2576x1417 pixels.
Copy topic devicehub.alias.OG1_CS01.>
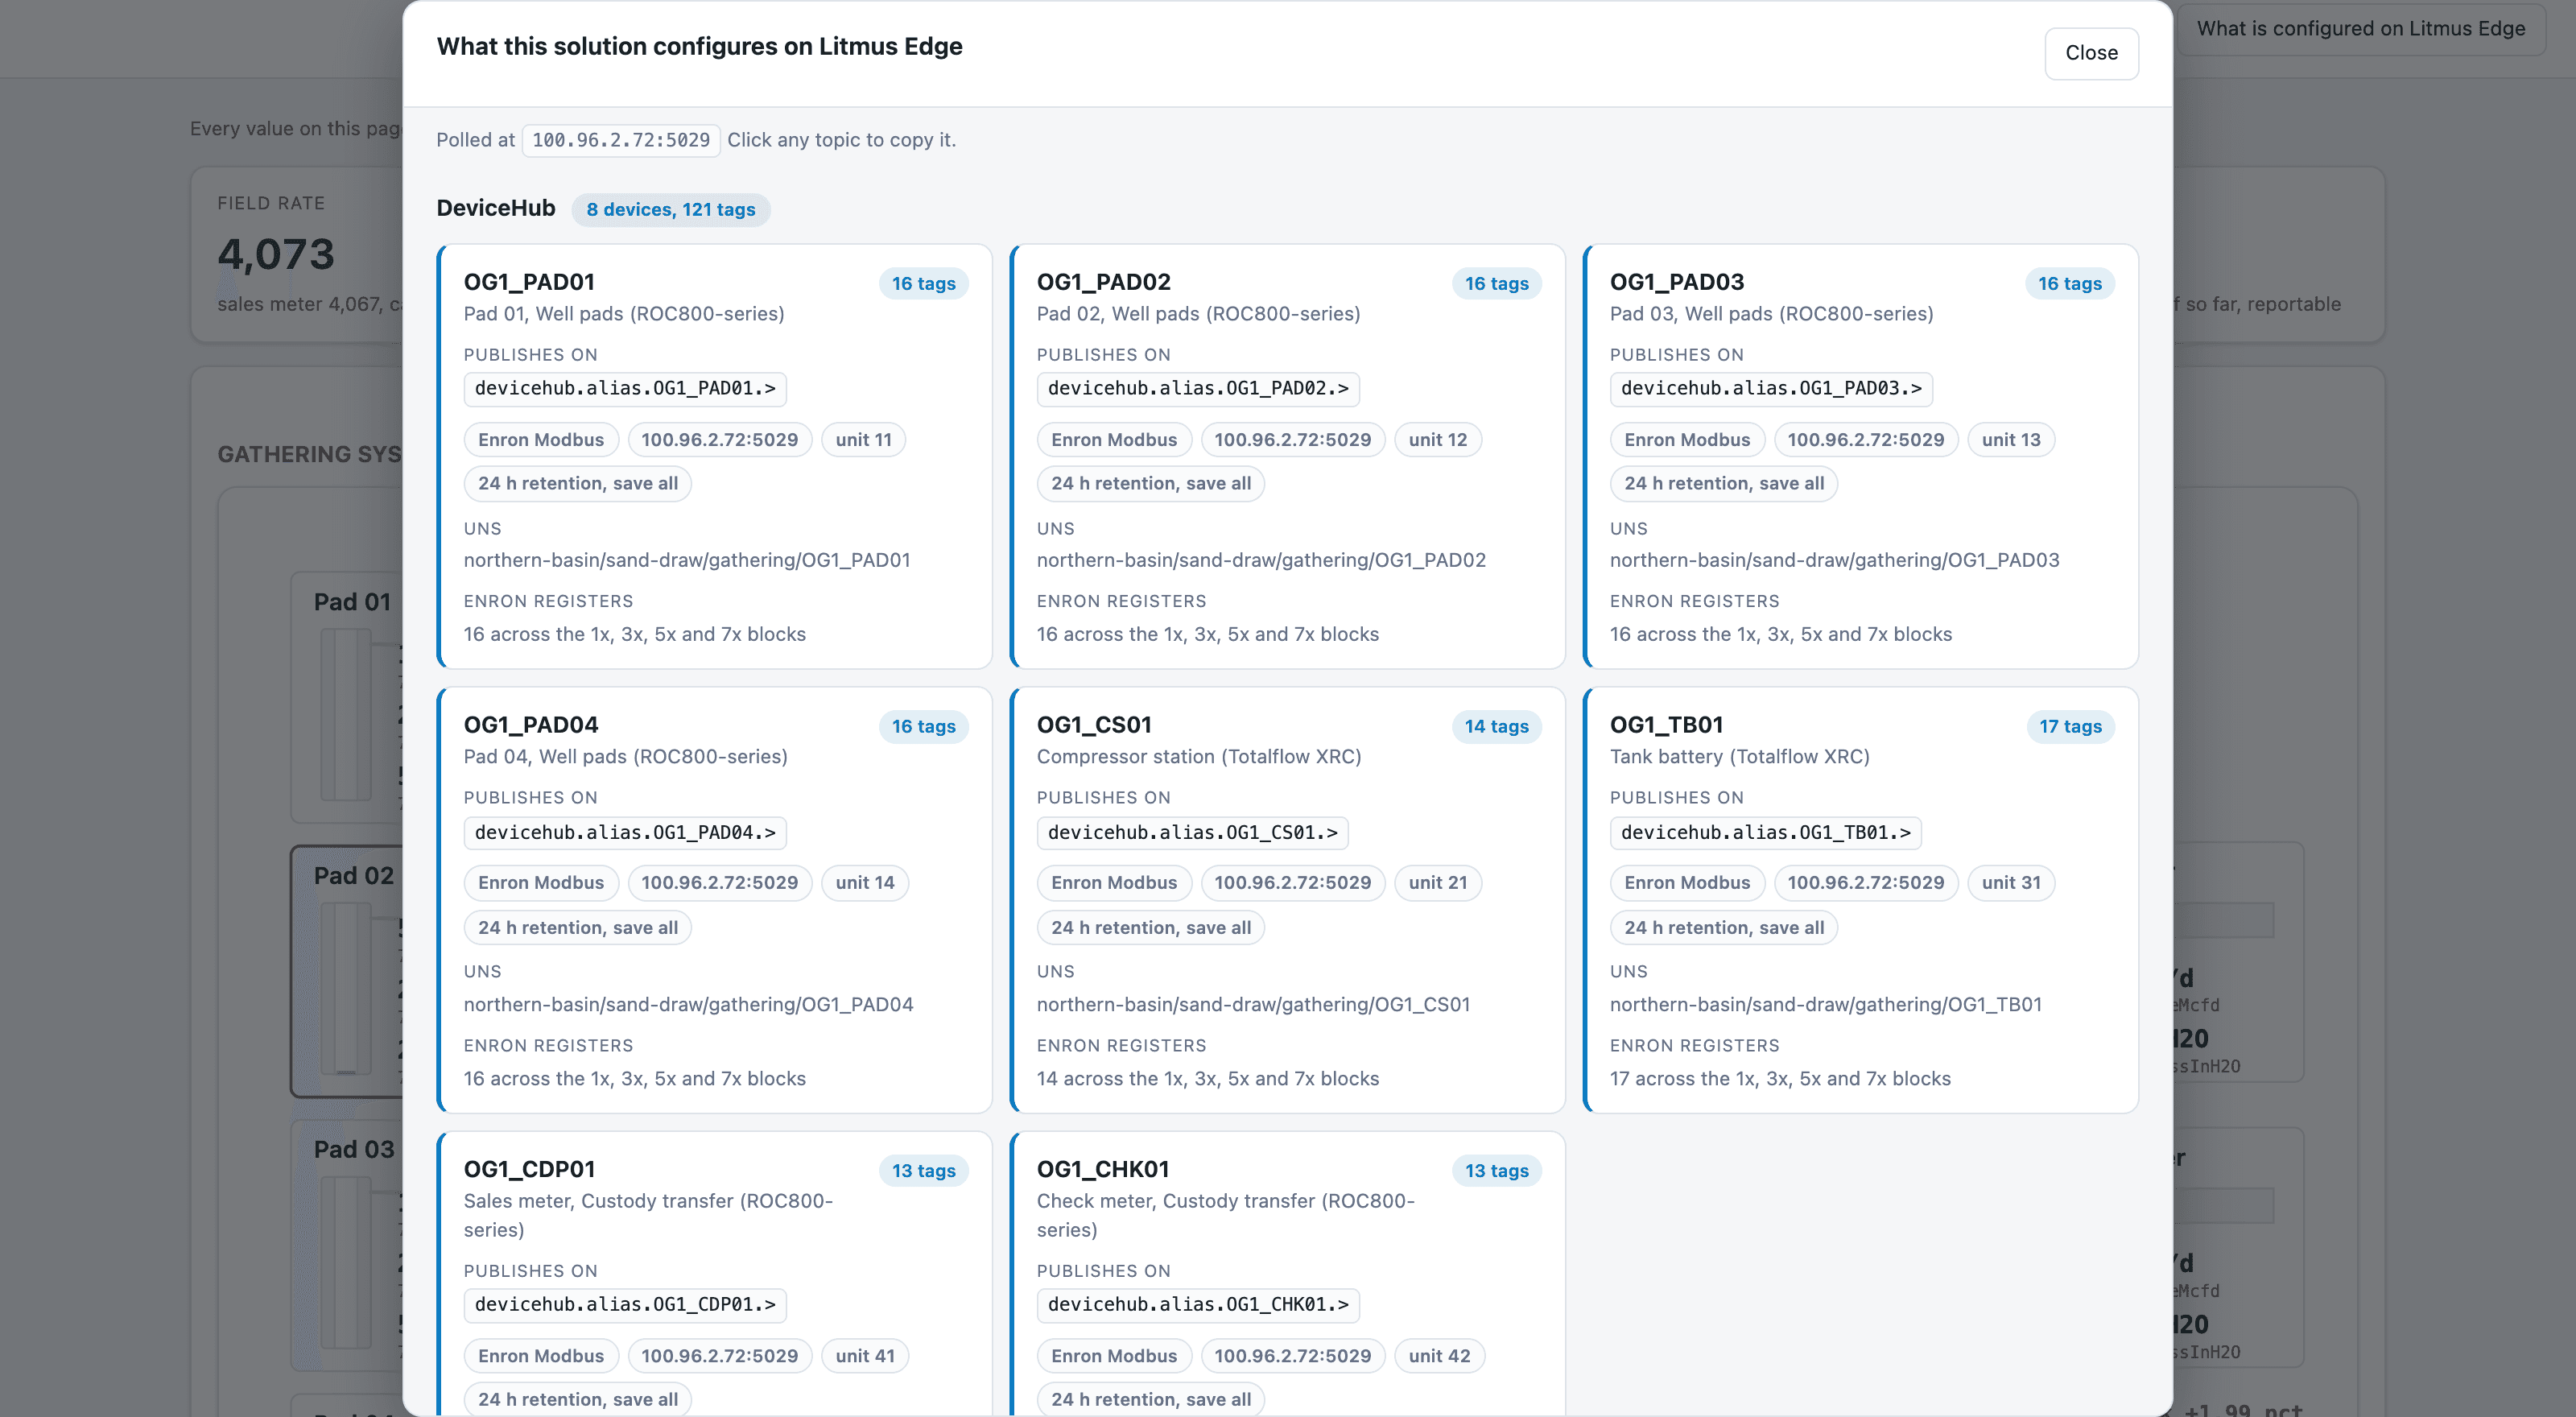[x=1192, y=832]
